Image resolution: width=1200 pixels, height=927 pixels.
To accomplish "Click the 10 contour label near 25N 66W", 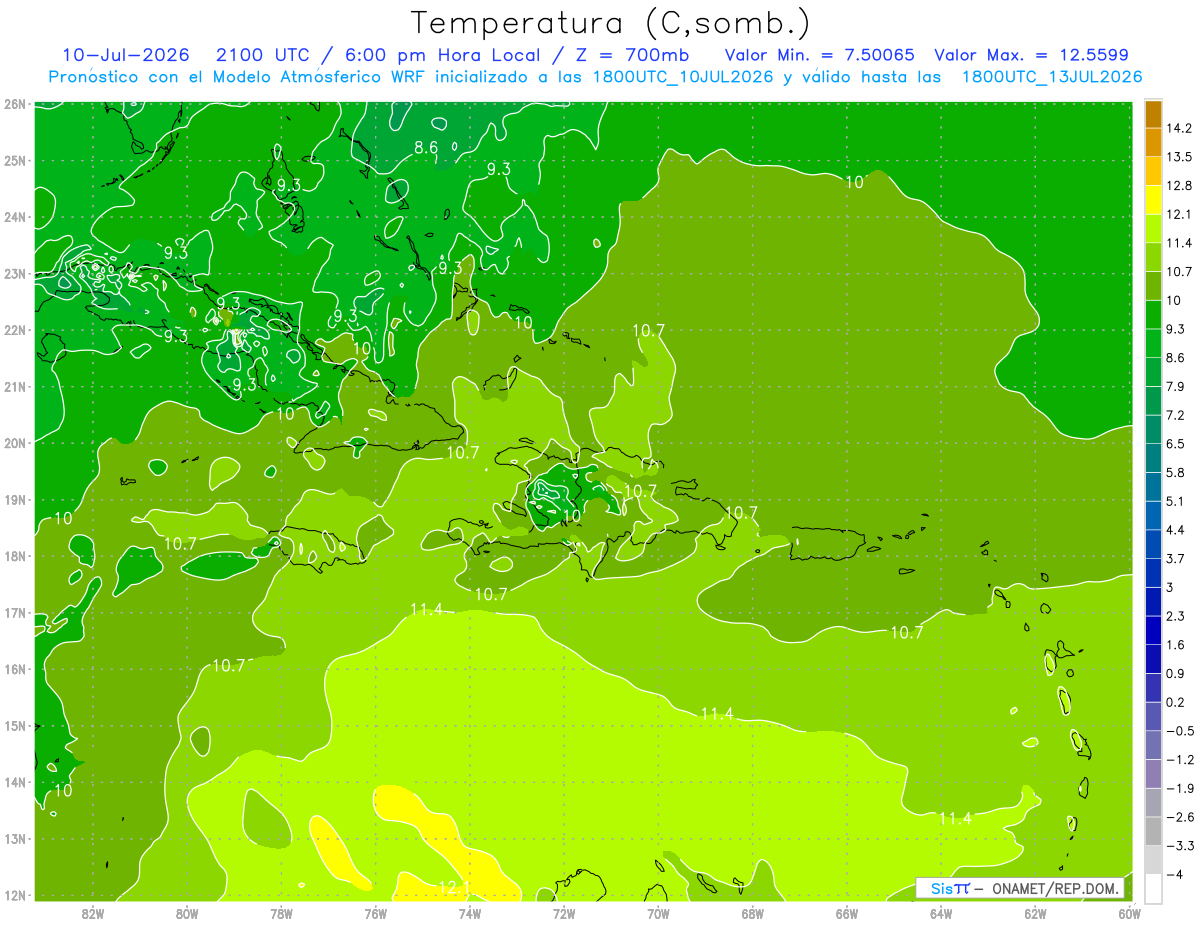I will [x=855, y=182].
